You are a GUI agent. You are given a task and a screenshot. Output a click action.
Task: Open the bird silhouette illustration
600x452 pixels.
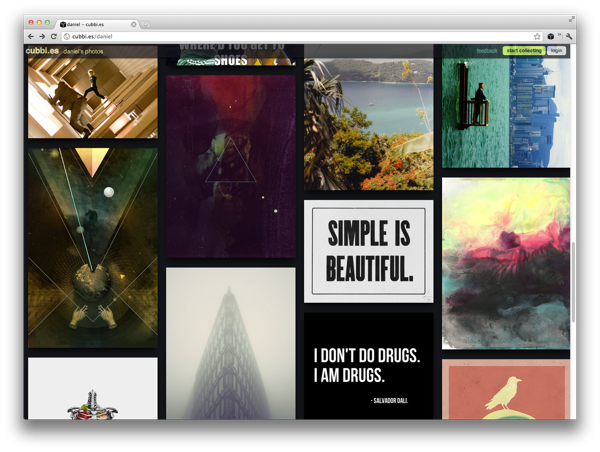pos(505,389)
